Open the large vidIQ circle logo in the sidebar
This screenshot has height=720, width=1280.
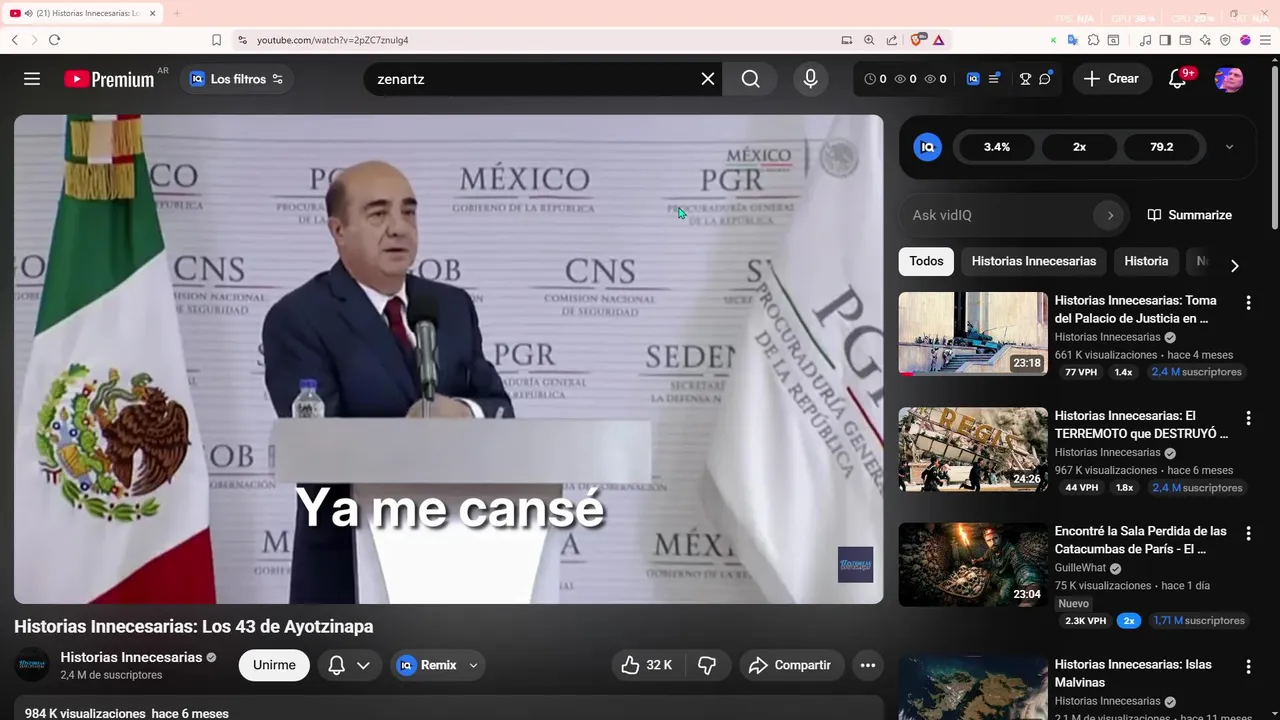click(x=927, y=147)
